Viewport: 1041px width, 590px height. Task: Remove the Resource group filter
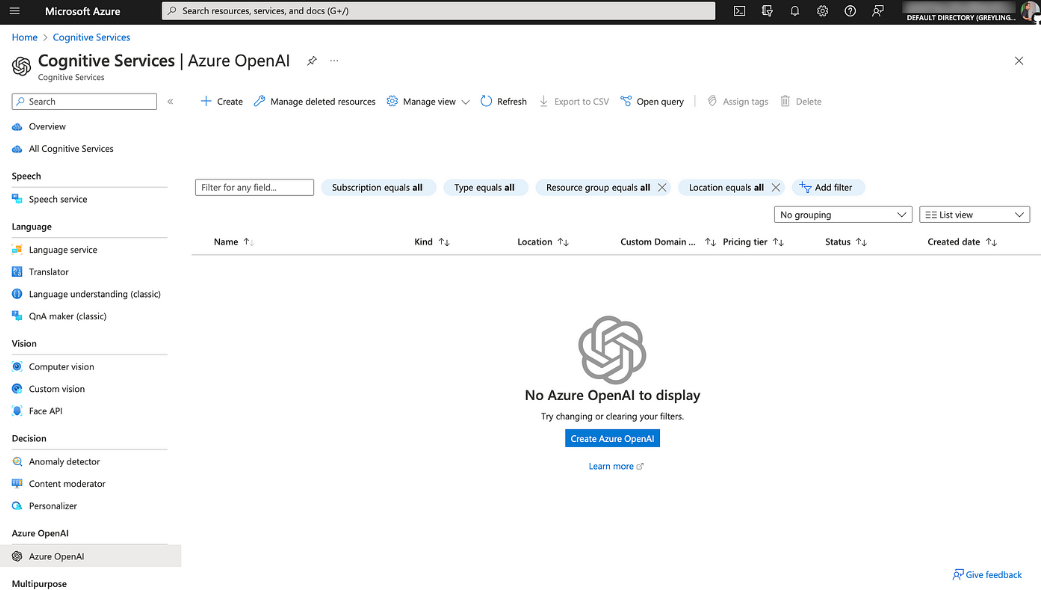662,188
